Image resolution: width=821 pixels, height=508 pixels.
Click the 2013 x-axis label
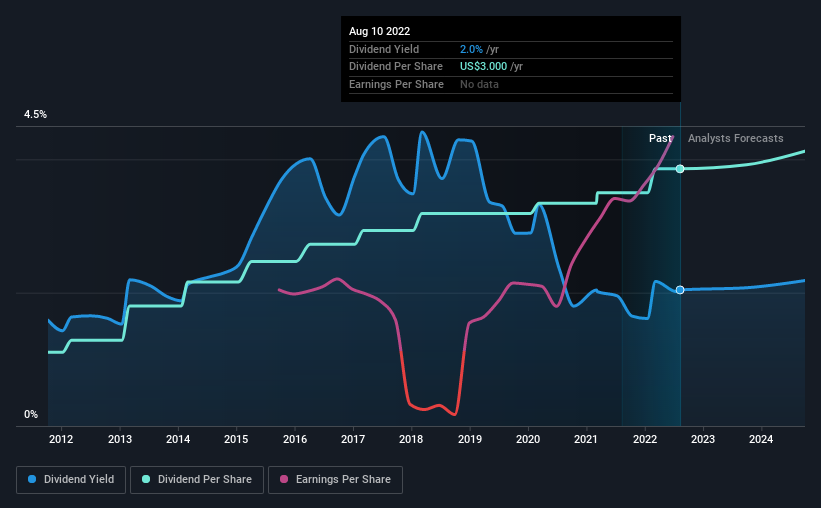point(120,439)
